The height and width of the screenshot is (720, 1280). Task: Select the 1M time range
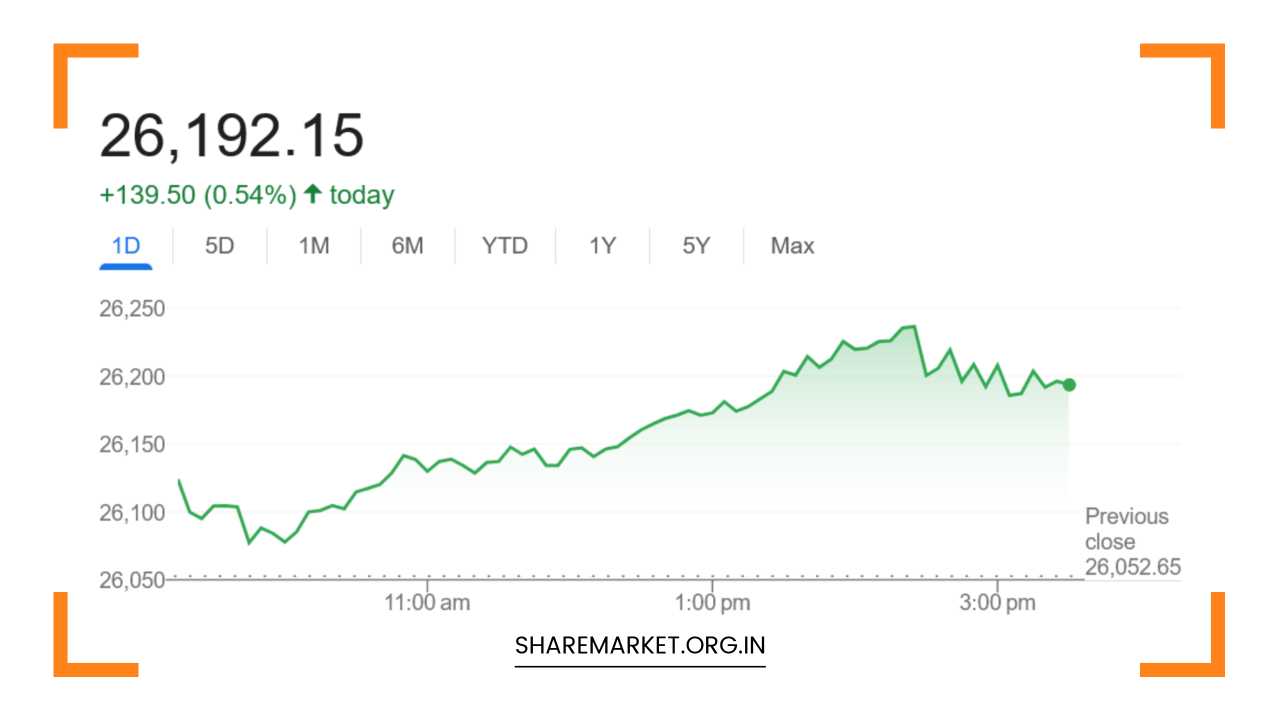click(313, 245)
